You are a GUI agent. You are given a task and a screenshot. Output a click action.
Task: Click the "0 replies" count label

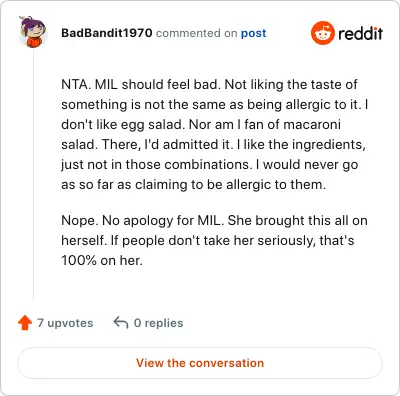click(158, 323)
